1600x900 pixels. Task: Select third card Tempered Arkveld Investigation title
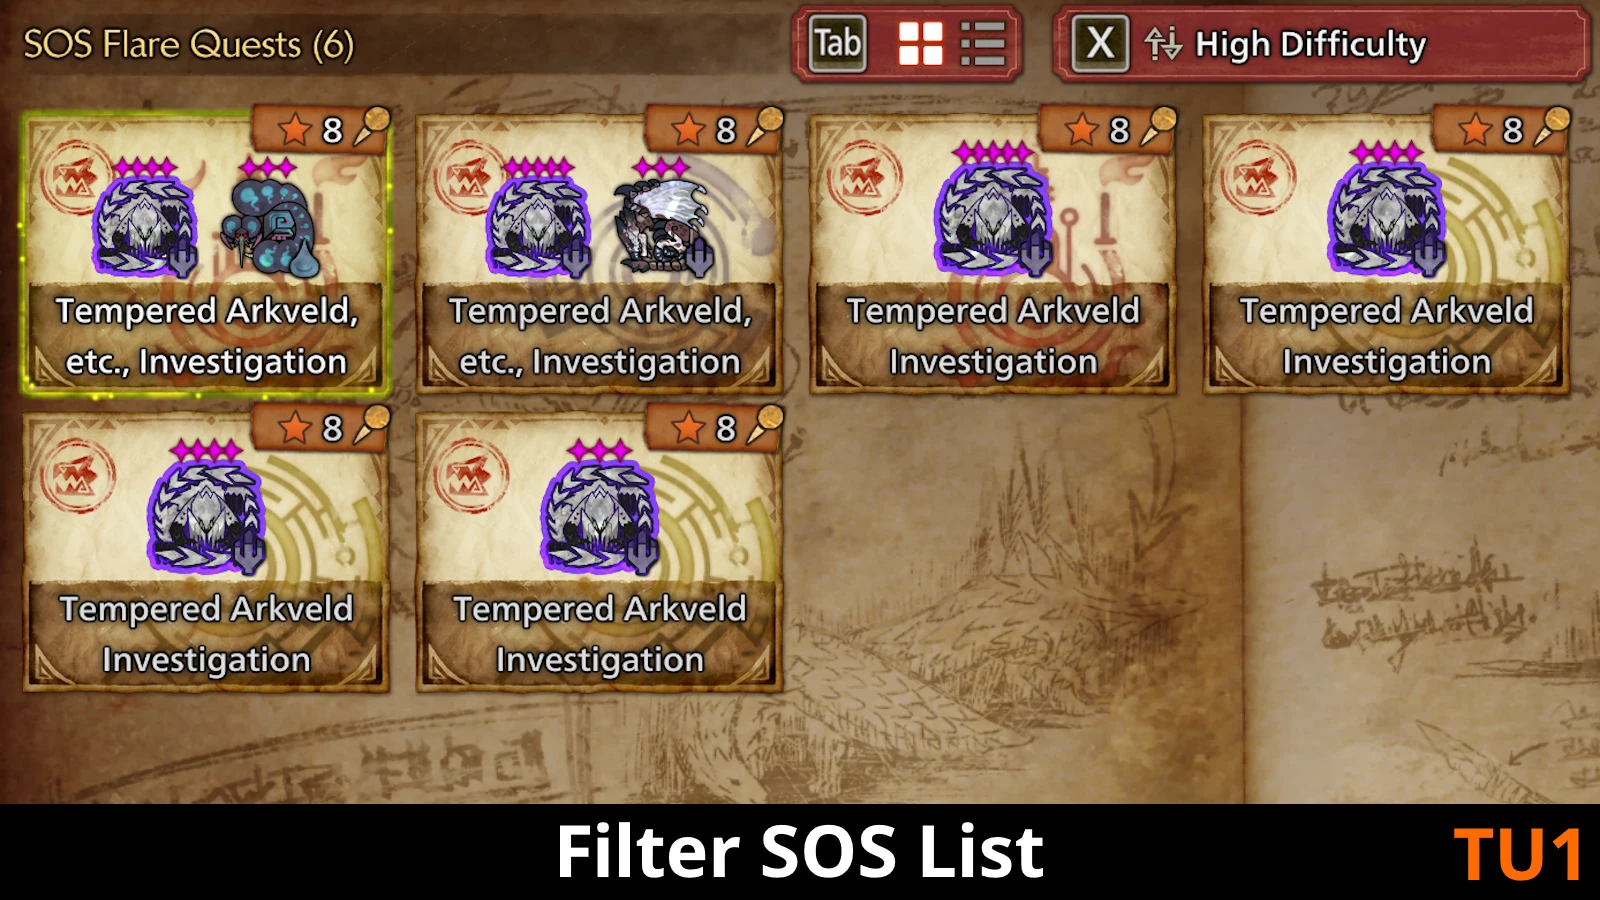click(x=992, y=336)
